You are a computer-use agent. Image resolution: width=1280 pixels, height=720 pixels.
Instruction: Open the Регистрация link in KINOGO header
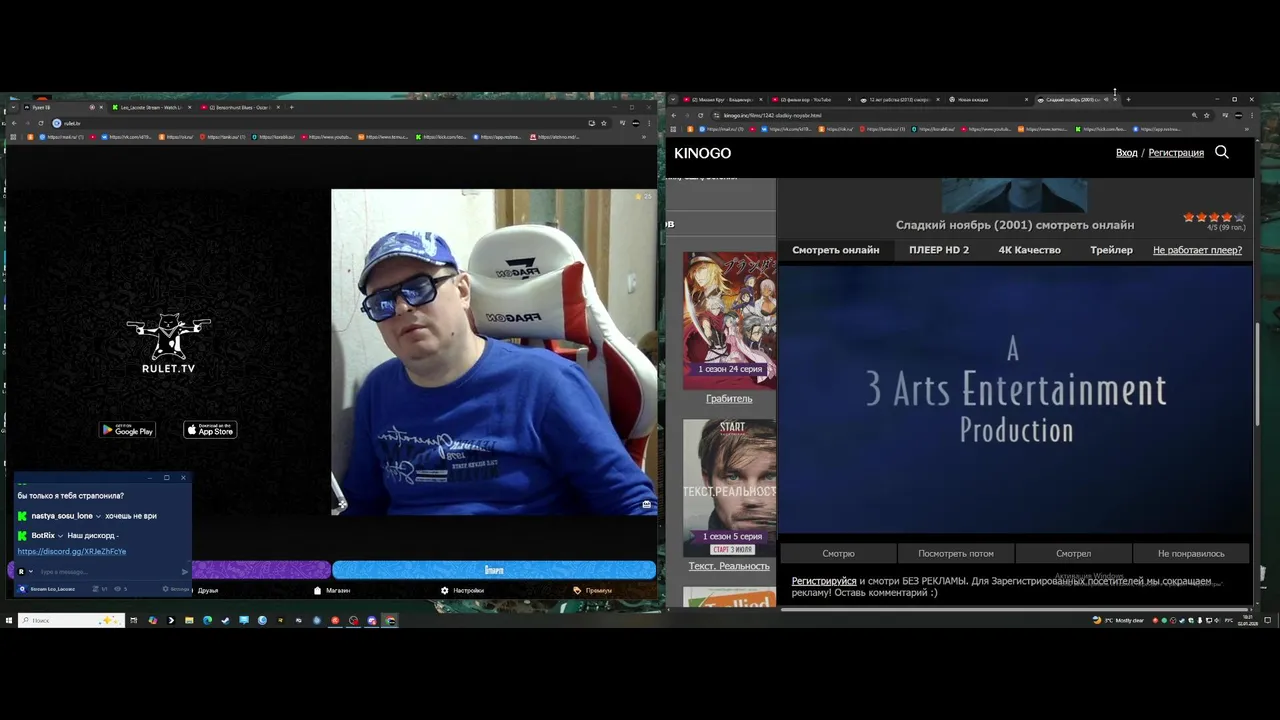[x=1176, y=153]
